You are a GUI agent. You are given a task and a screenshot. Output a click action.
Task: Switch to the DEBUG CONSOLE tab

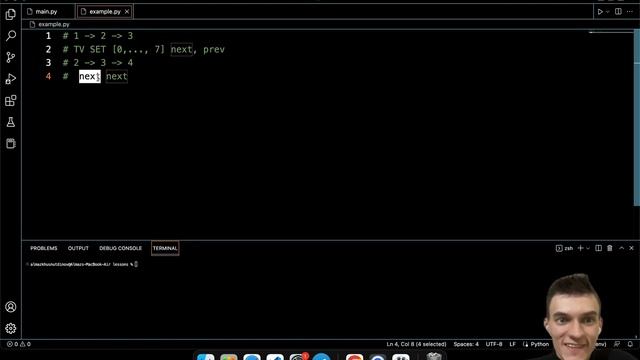pyautogui.click(x=120, y=248)
